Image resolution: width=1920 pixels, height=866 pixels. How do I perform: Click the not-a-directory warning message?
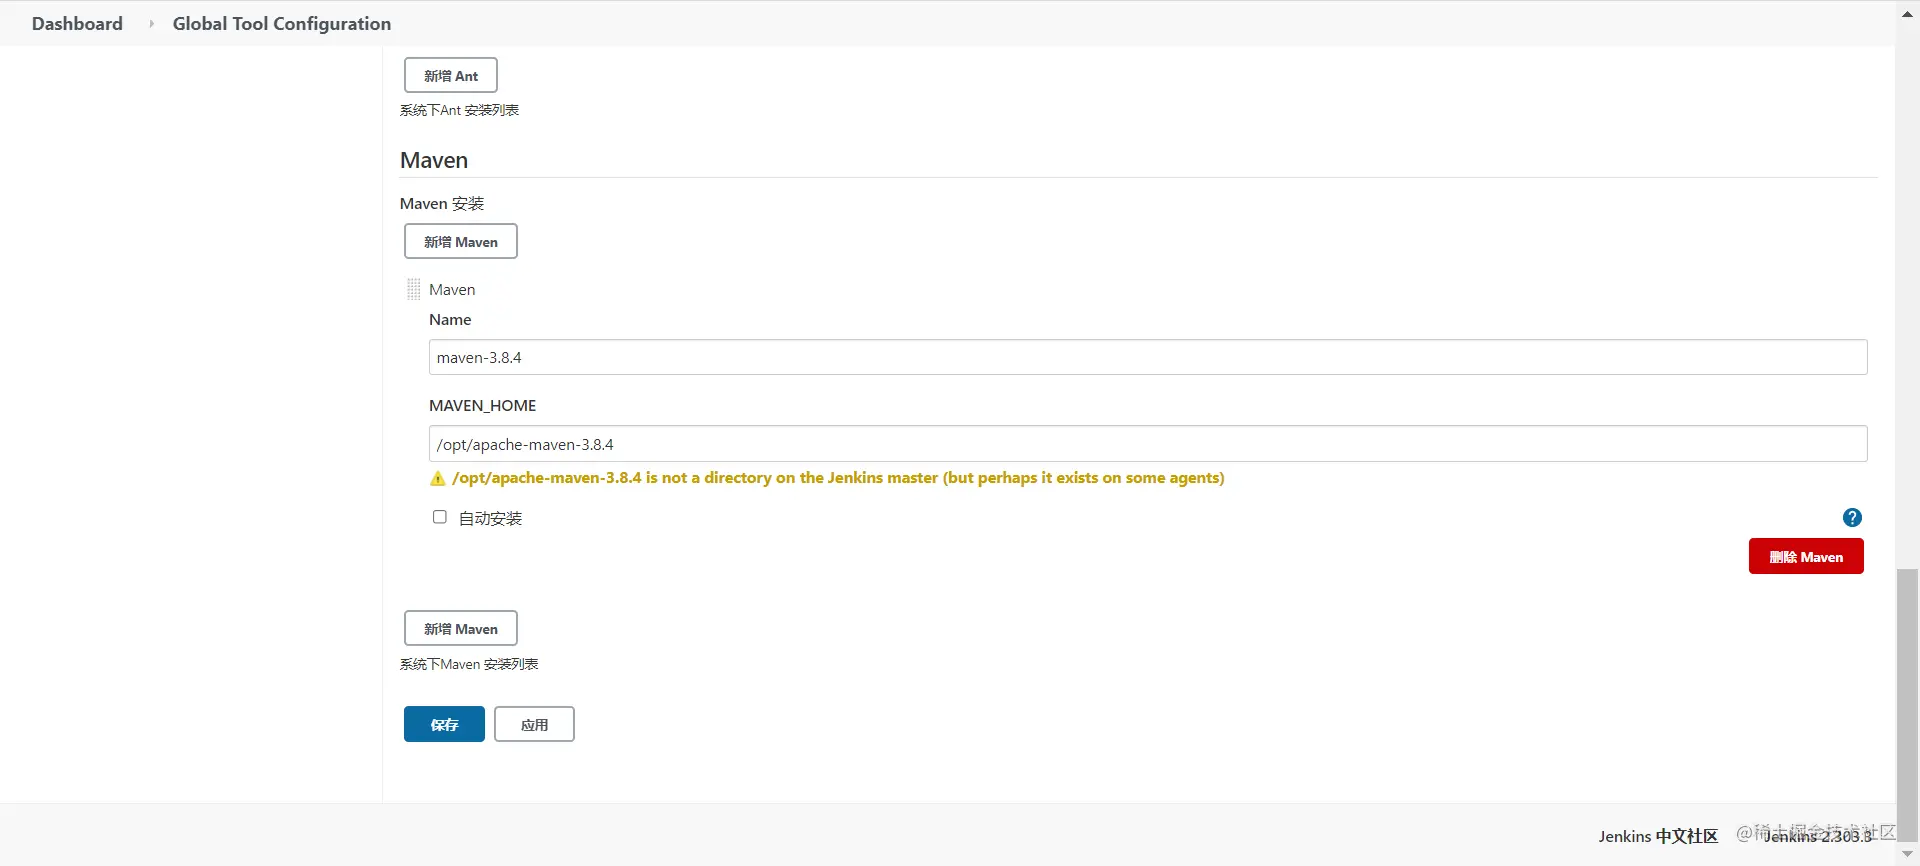[838, 478]
